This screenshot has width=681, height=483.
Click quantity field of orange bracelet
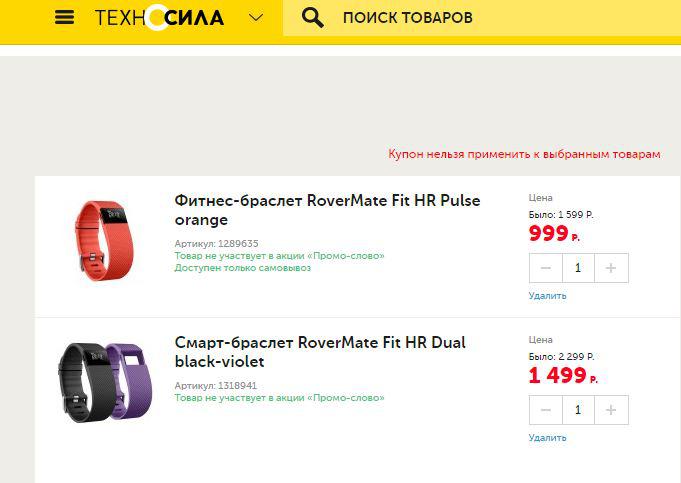(578, 268)
